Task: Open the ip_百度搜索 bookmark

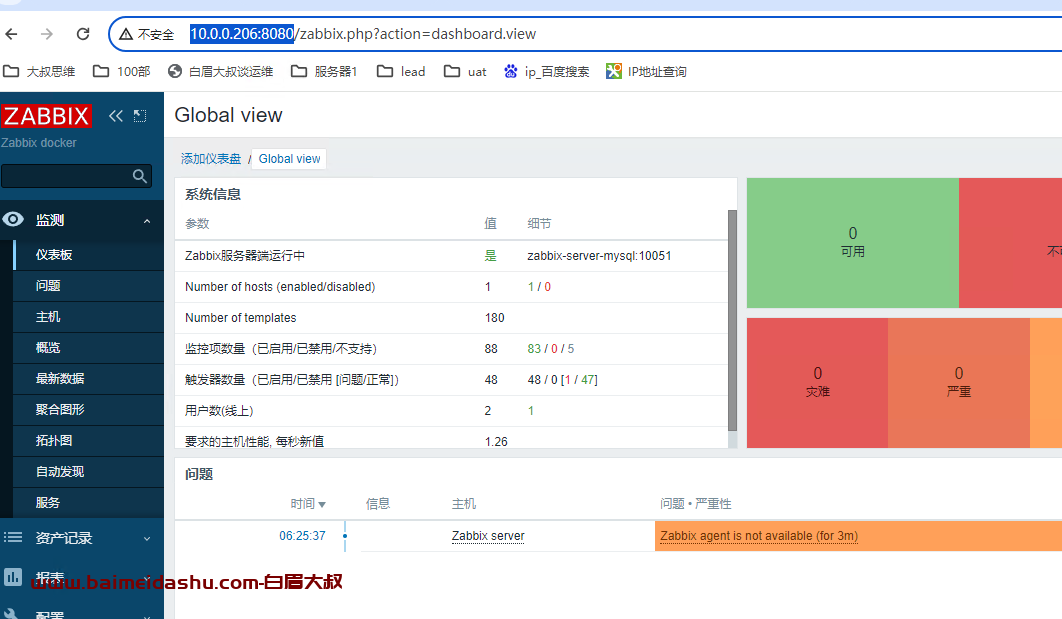Action: point(547,71)
